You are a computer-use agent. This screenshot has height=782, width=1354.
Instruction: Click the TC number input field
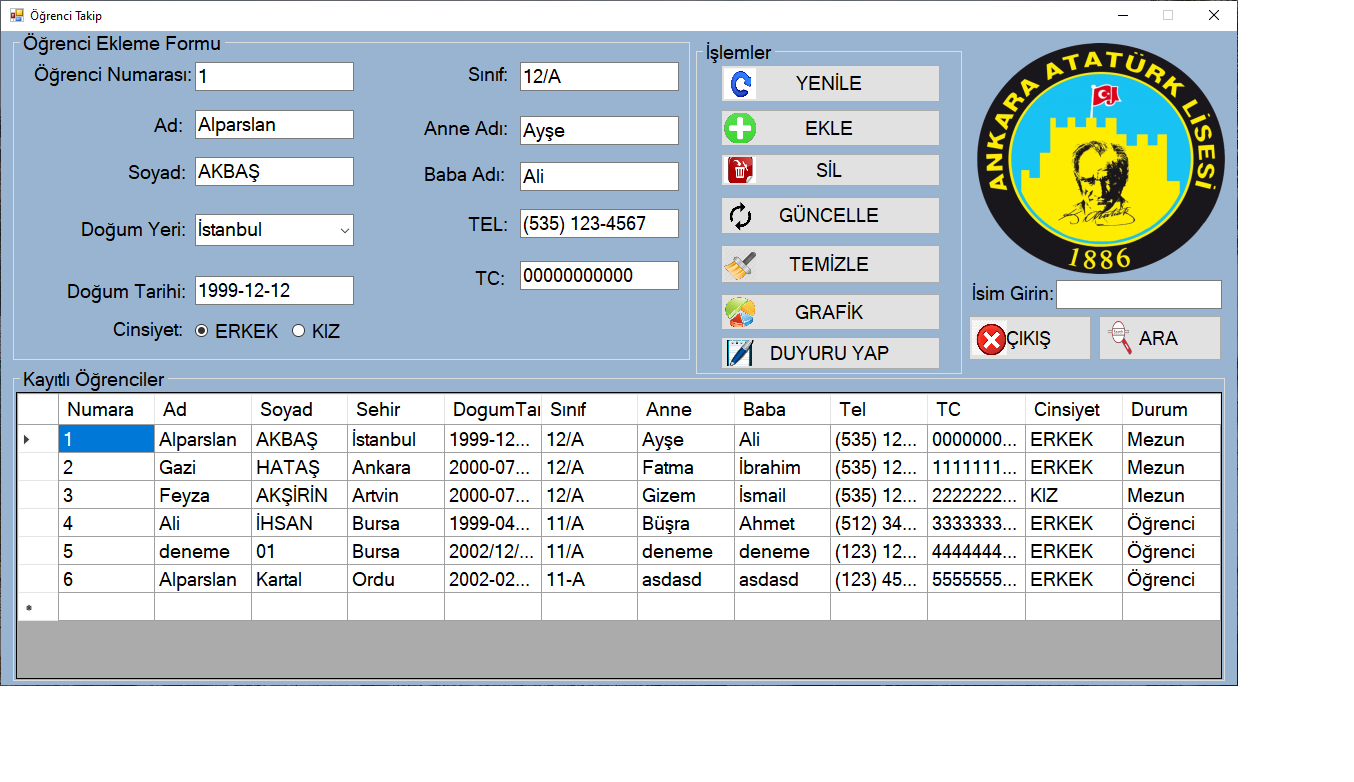point(599,276)
